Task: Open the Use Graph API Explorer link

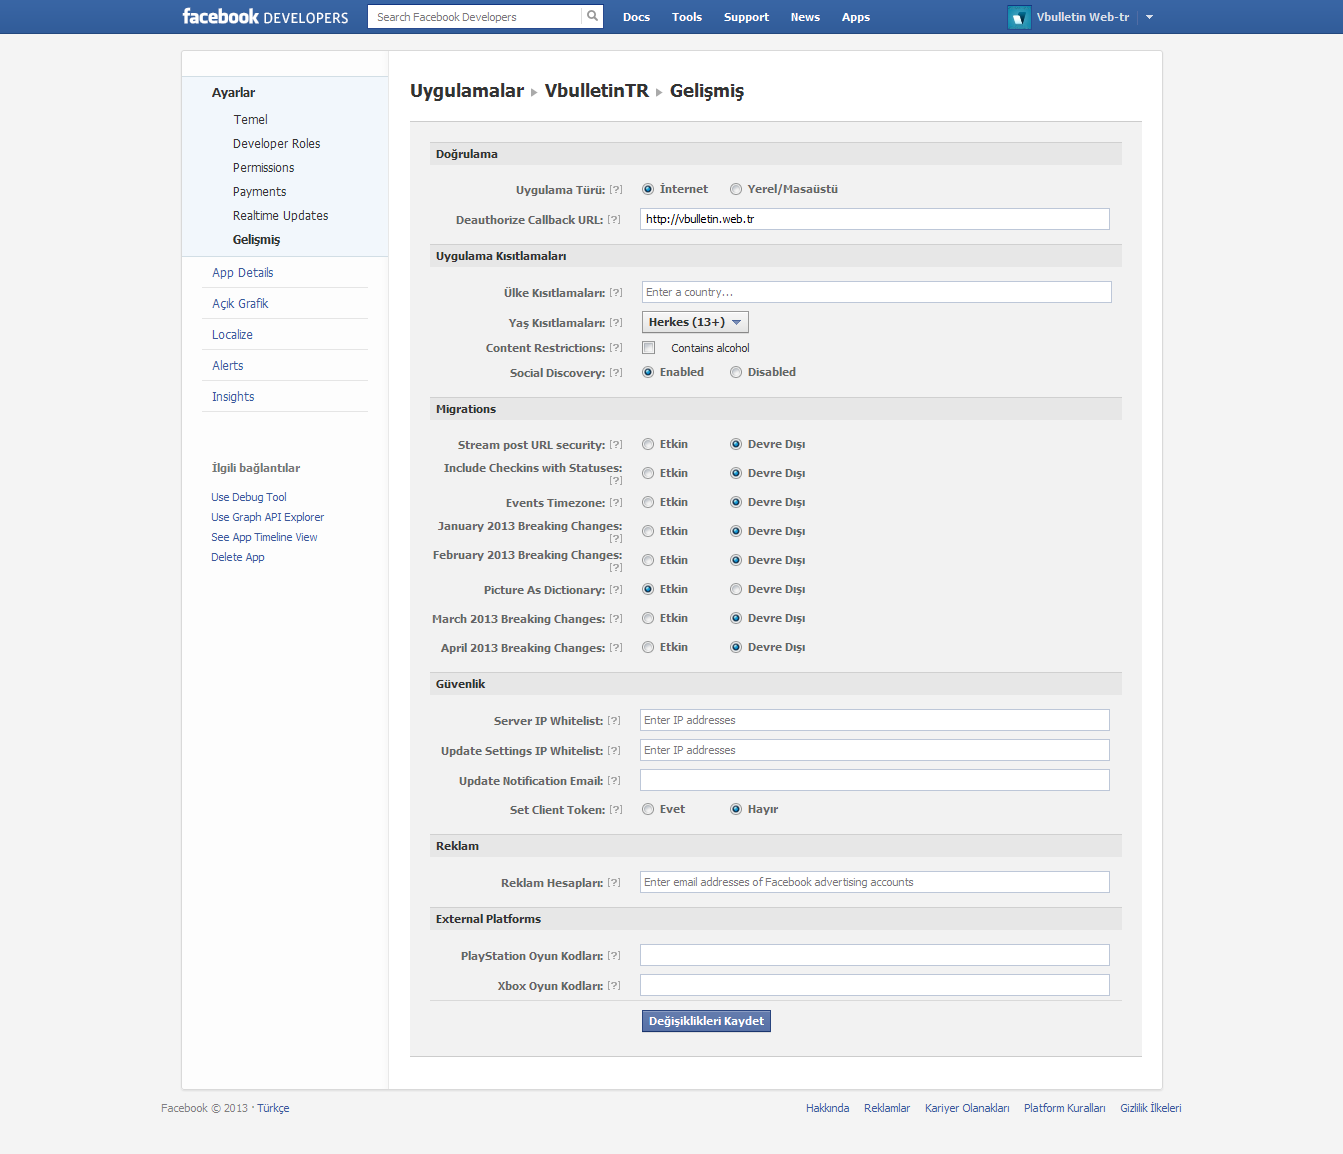Action: (267, 517)
